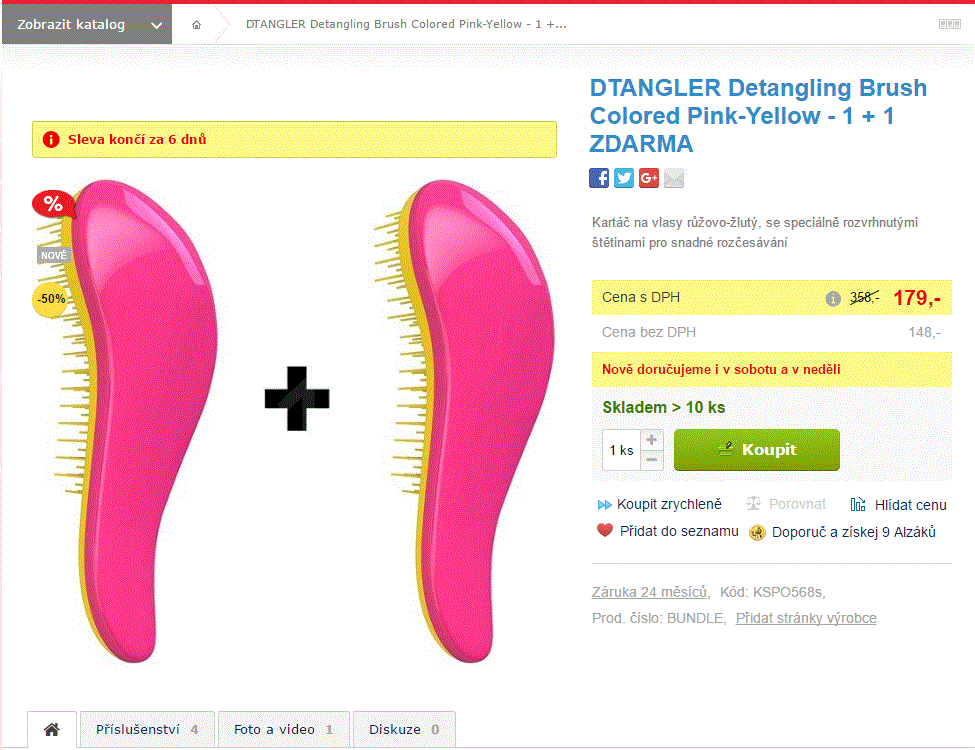Increase quantity with plus stepper
Image resolution: width=975 pixels, height=750 pixels.
coord(651,440)
